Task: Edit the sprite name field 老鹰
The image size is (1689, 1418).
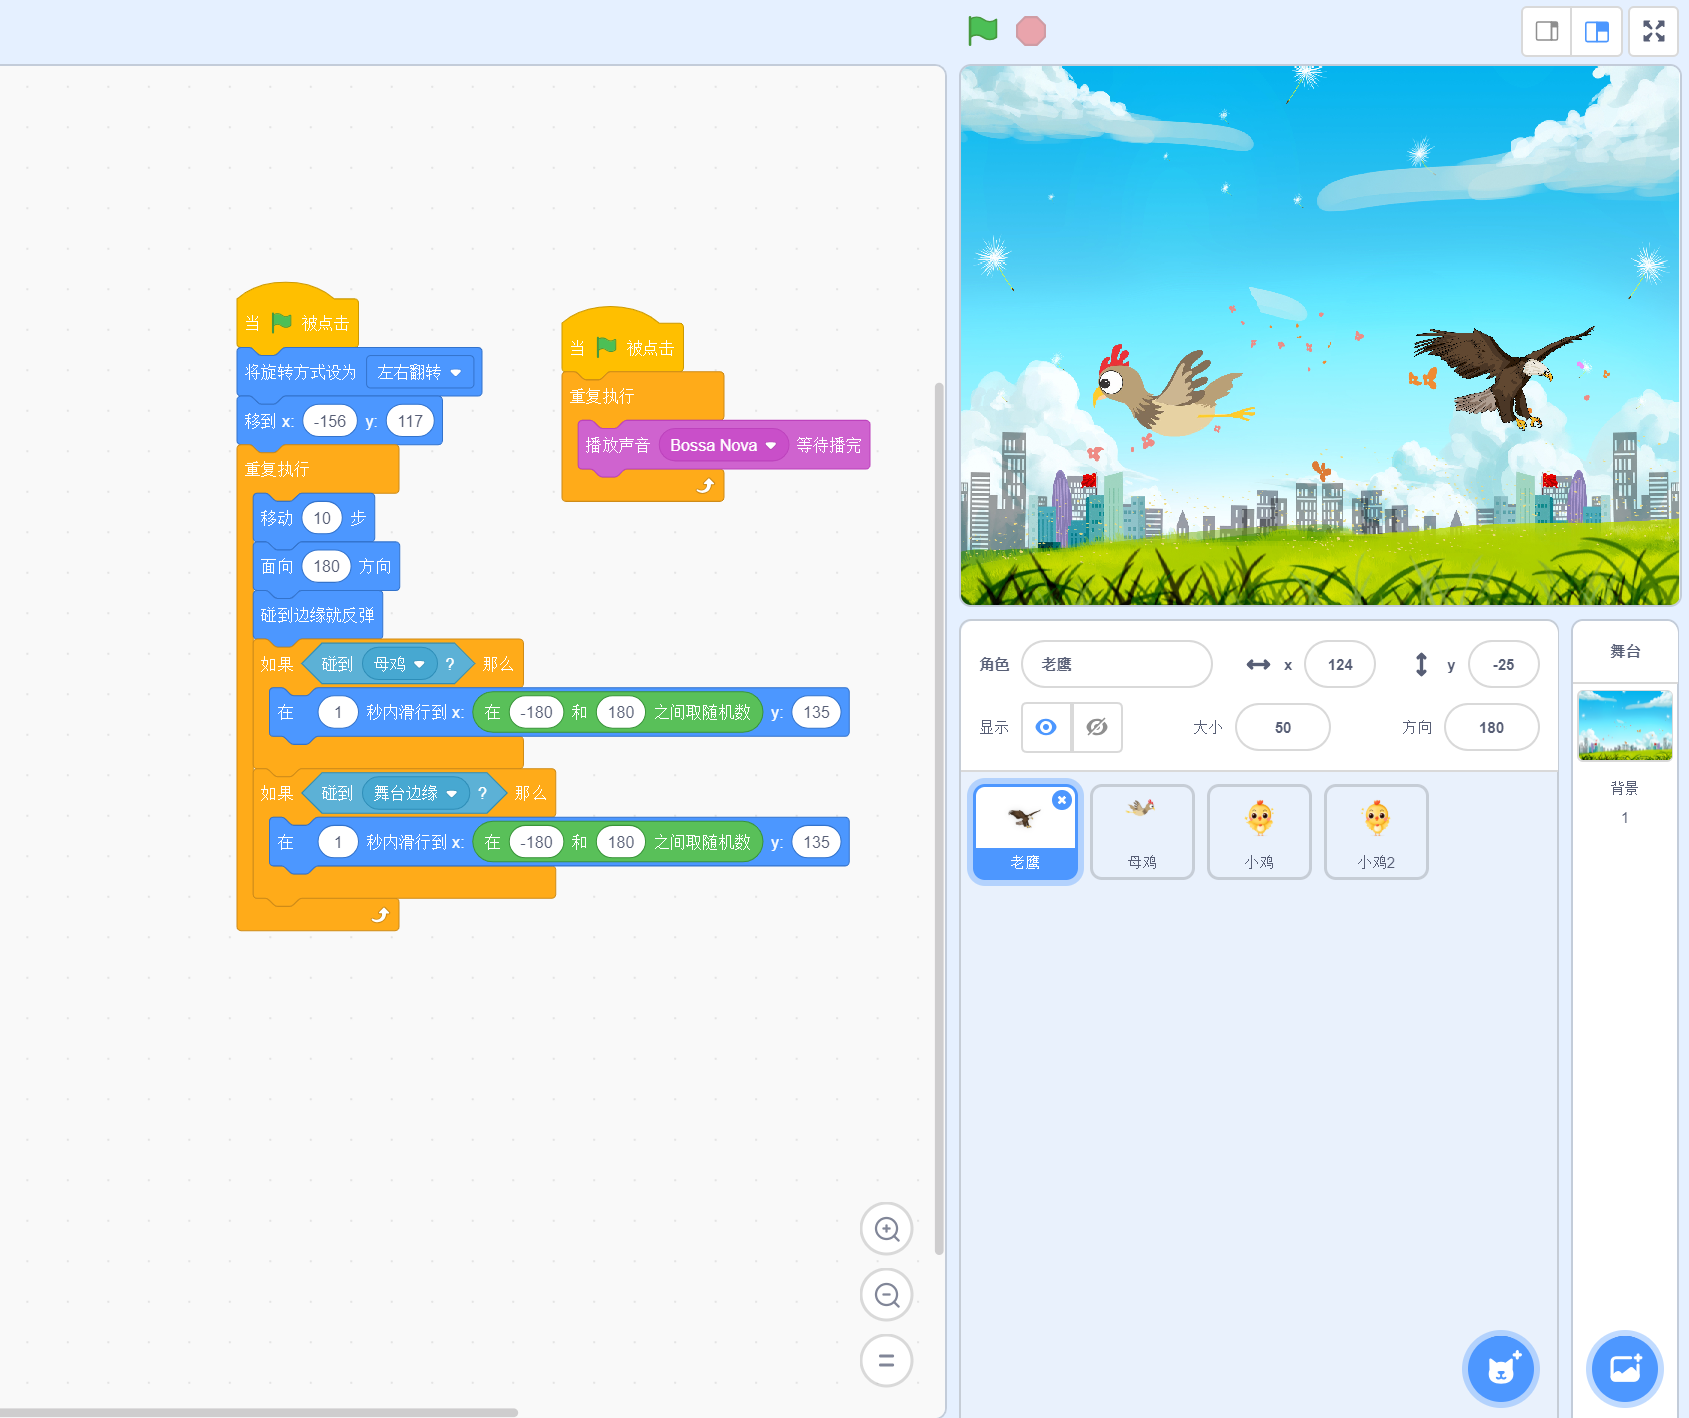Action: (x=1116, y=664)
